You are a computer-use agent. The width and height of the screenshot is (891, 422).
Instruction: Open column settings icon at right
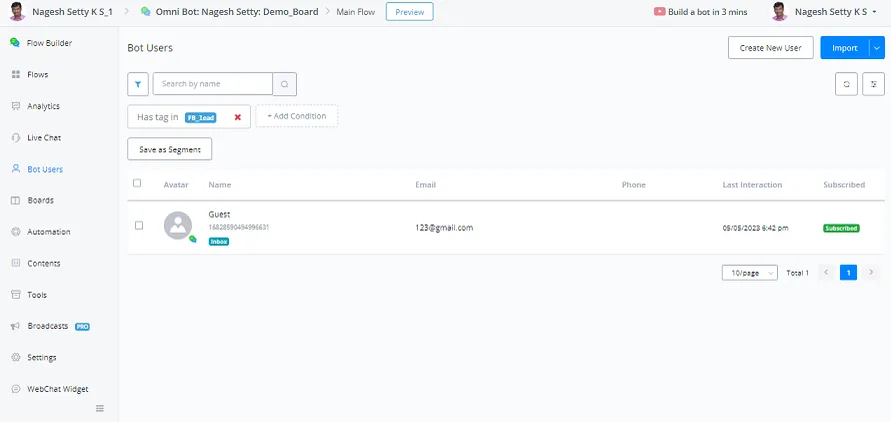click(x=873, y=84)
